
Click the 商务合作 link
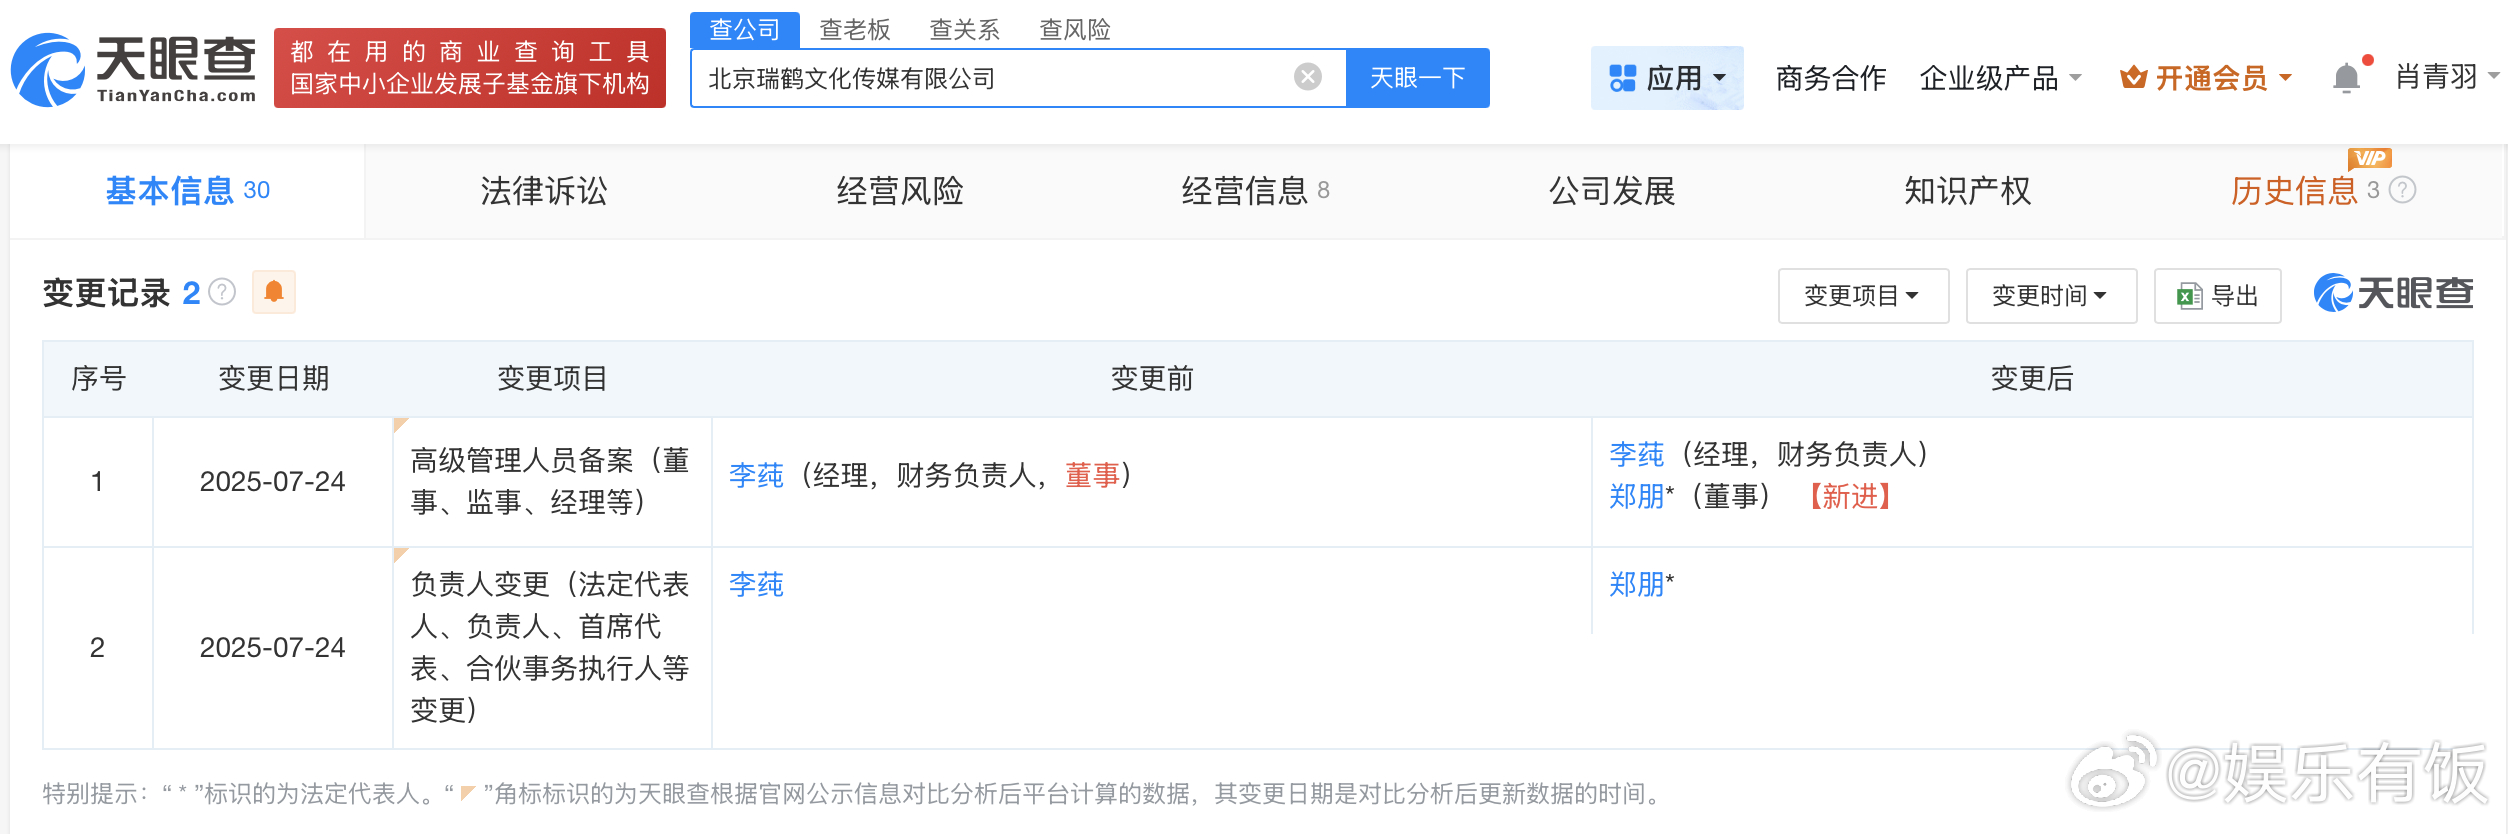(1831, 78)
